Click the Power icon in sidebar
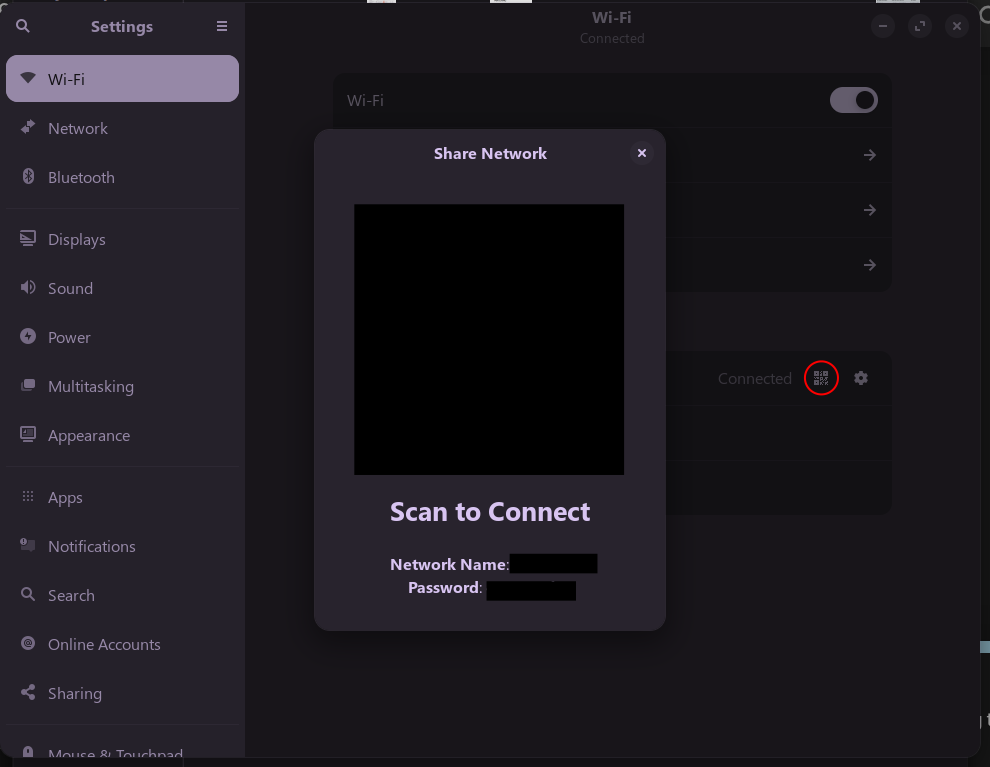 point(28,337)
